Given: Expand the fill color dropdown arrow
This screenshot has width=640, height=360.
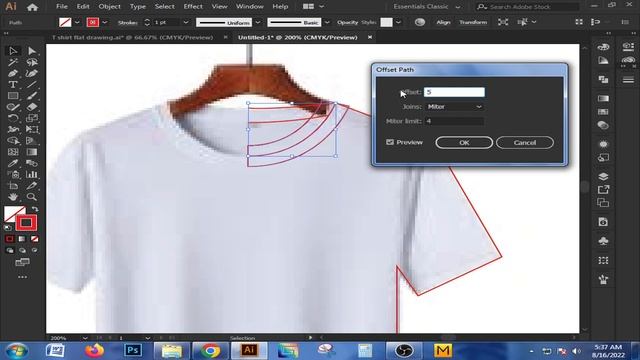Looking at the screenshot, I should coord(77,22).
